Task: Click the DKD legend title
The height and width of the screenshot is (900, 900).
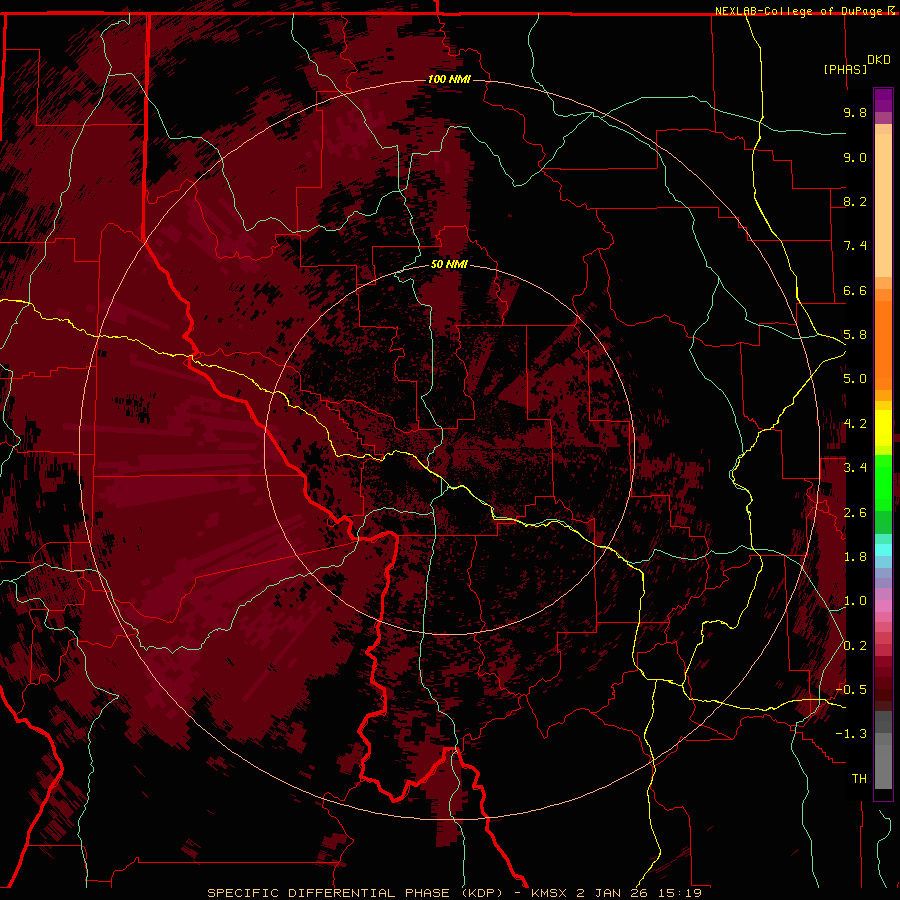Action: (x=879, y=60)
